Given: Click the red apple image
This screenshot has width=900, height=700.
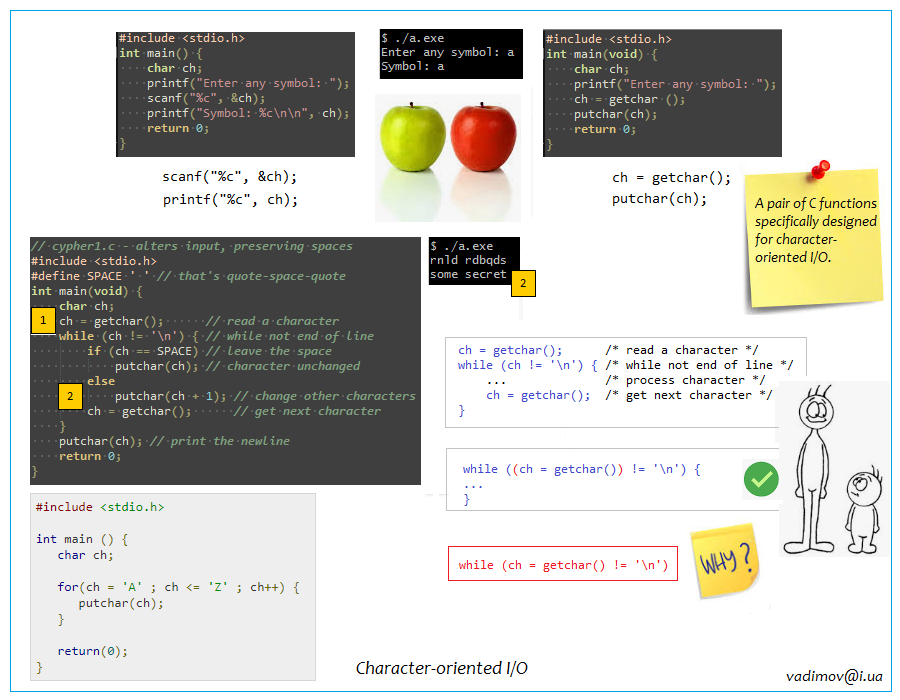Looking at the screenshot, I should tap(483, 137).
